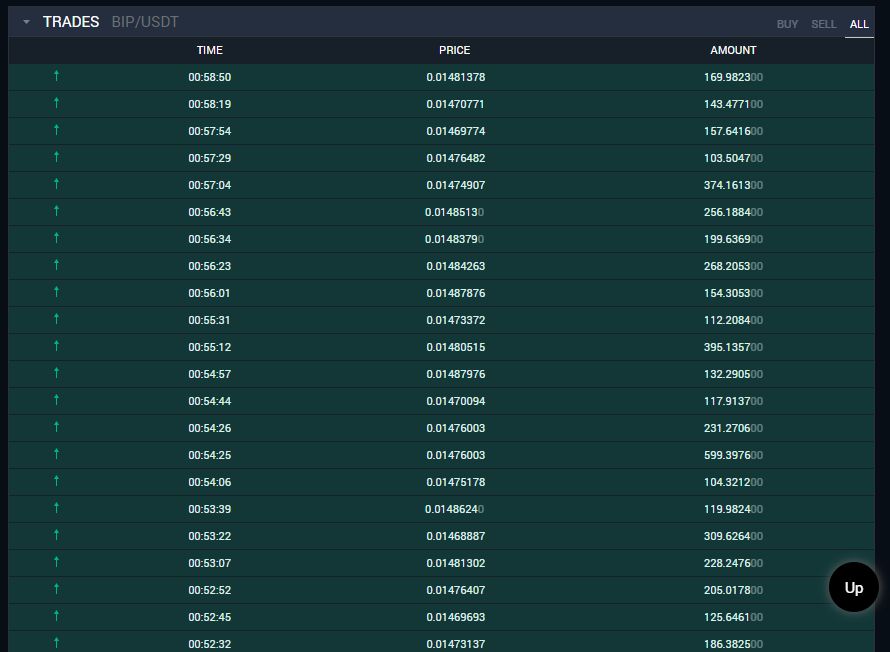890x652 pixels.
Task: Select the price 0.01486240
Action: pos(455,510)
